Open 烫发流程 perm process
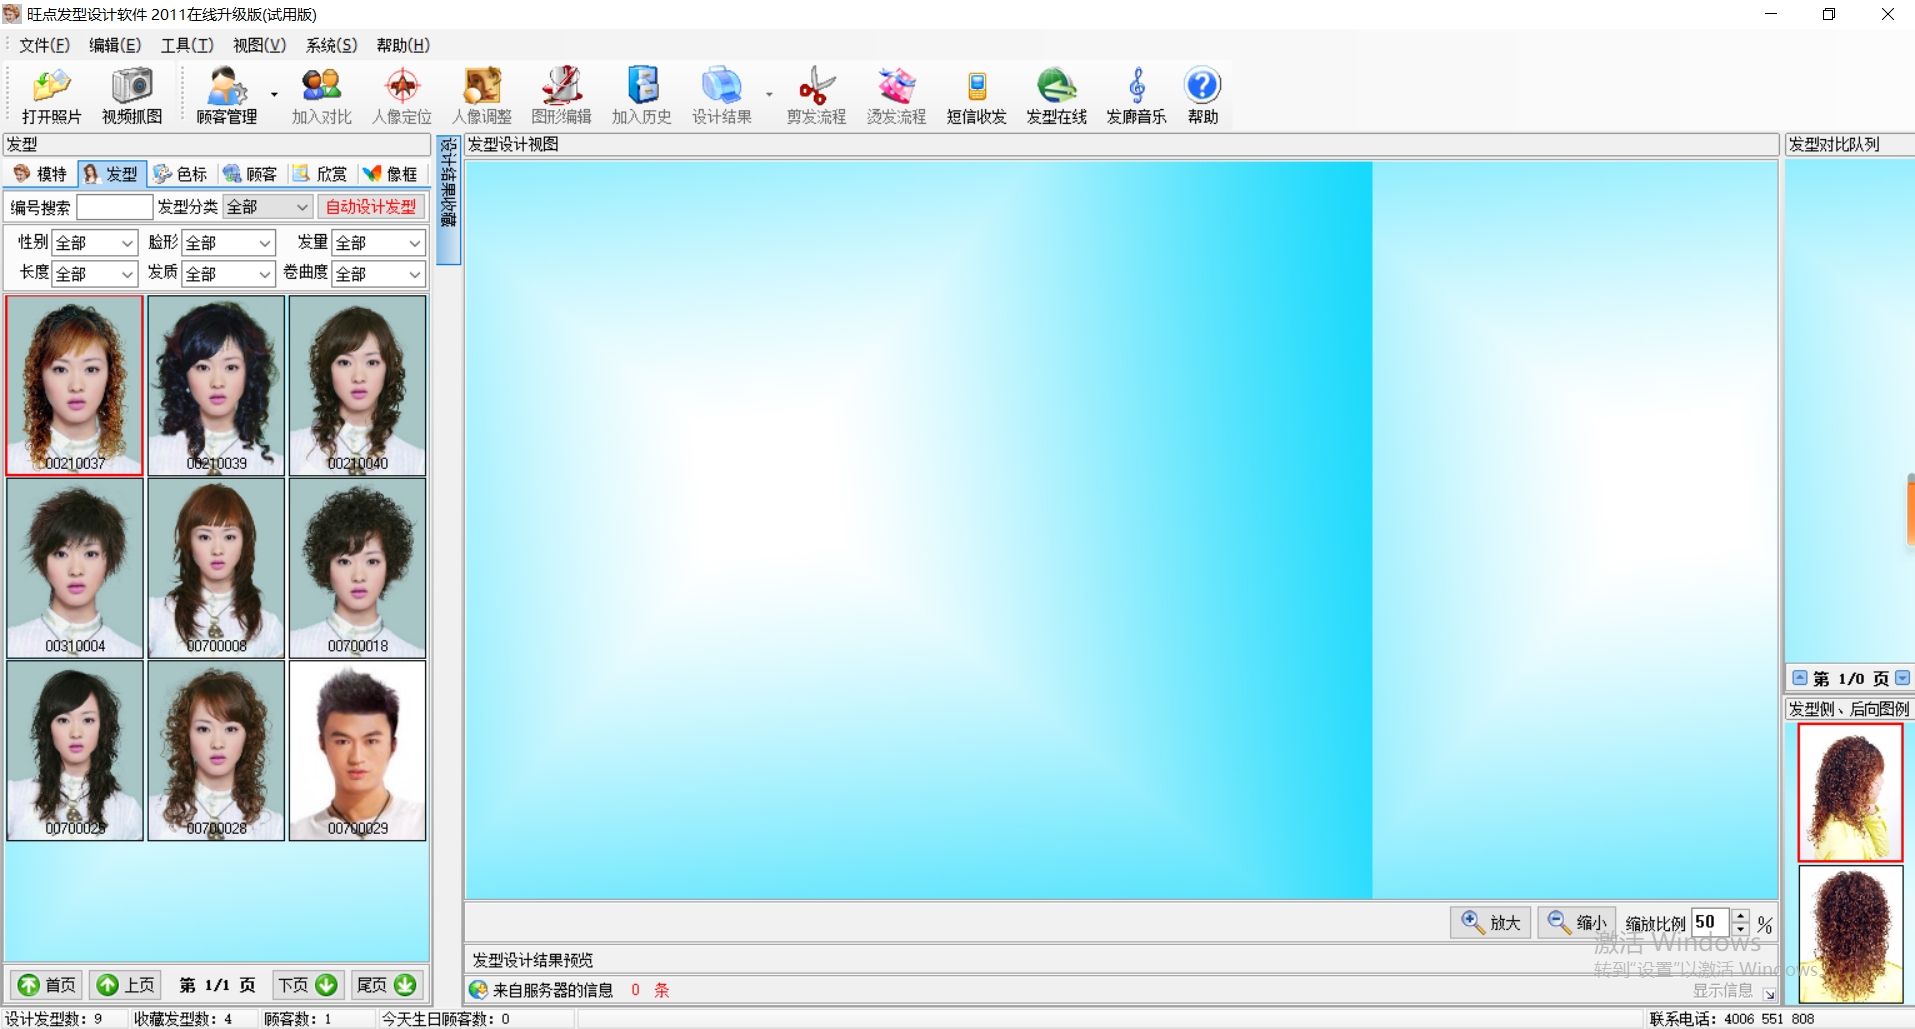 (x=896, y=95)
